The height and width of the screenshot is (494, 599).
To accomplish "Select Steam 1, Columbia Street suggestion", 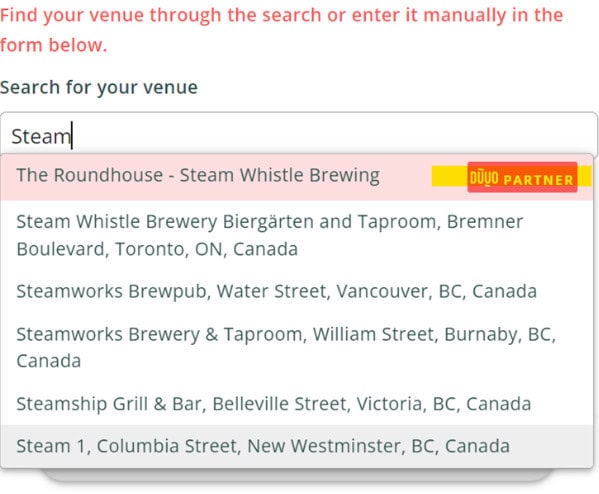I will click(297, 446).
